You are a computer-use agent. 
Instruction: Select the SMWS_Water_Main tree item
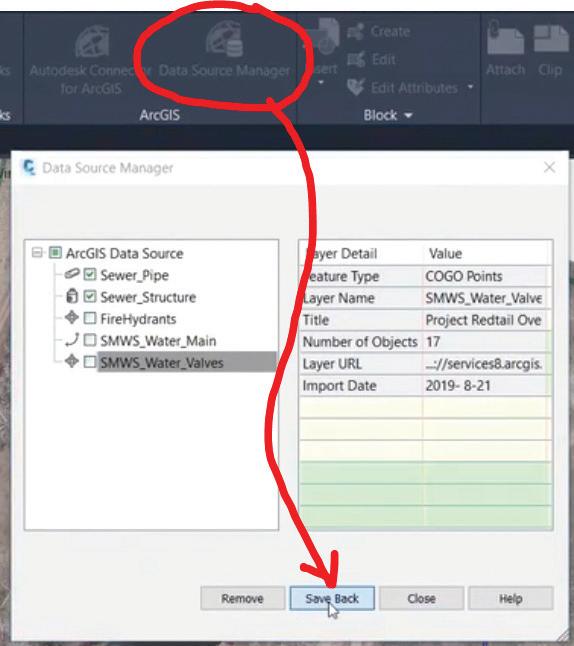[x=158, y=341]
